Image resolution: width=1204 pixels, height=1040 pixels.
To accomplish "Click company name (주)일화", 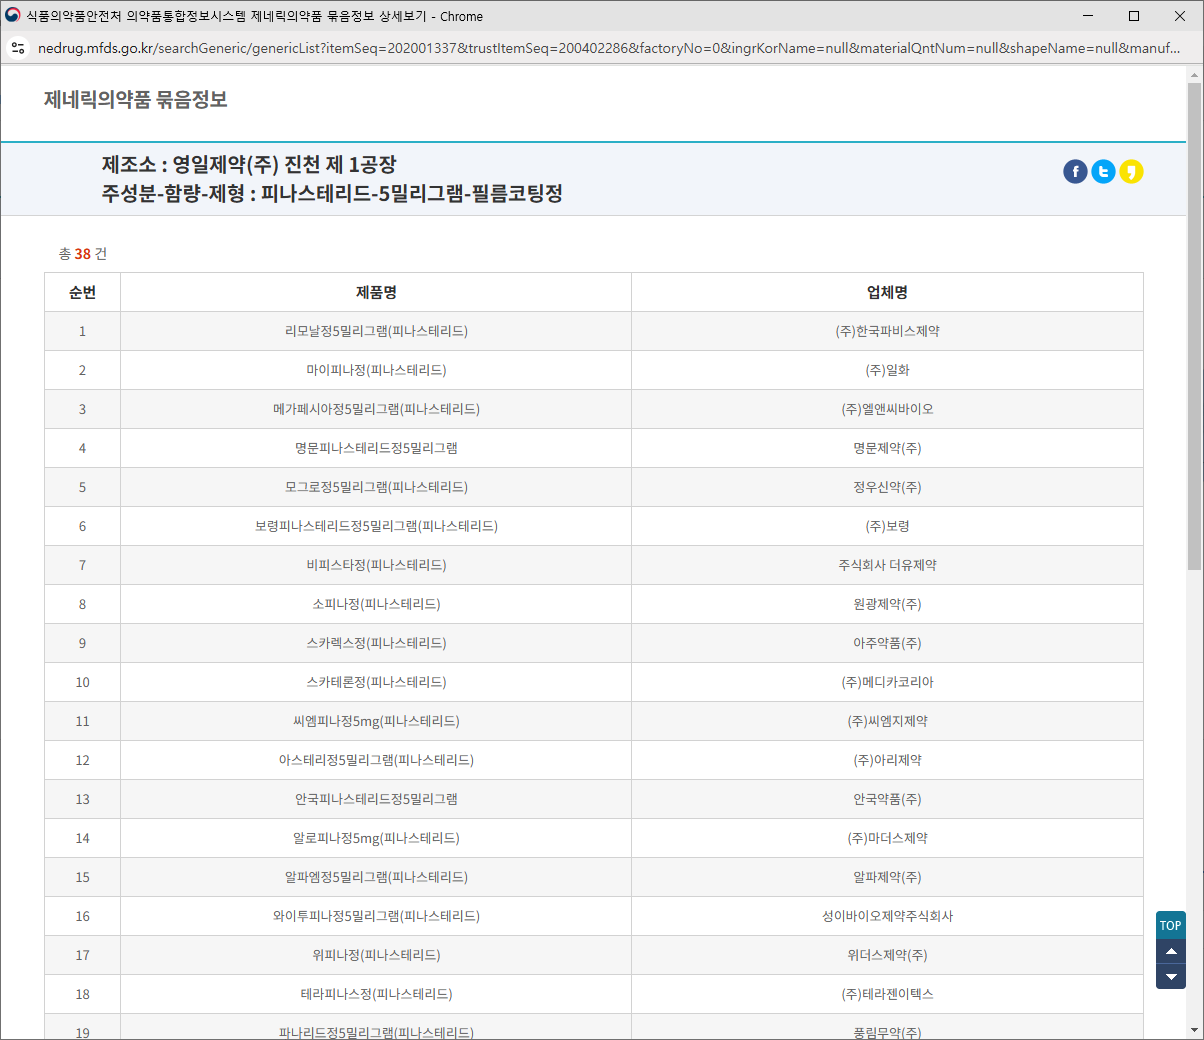I will pyautogui.click(x=887, y=370).
